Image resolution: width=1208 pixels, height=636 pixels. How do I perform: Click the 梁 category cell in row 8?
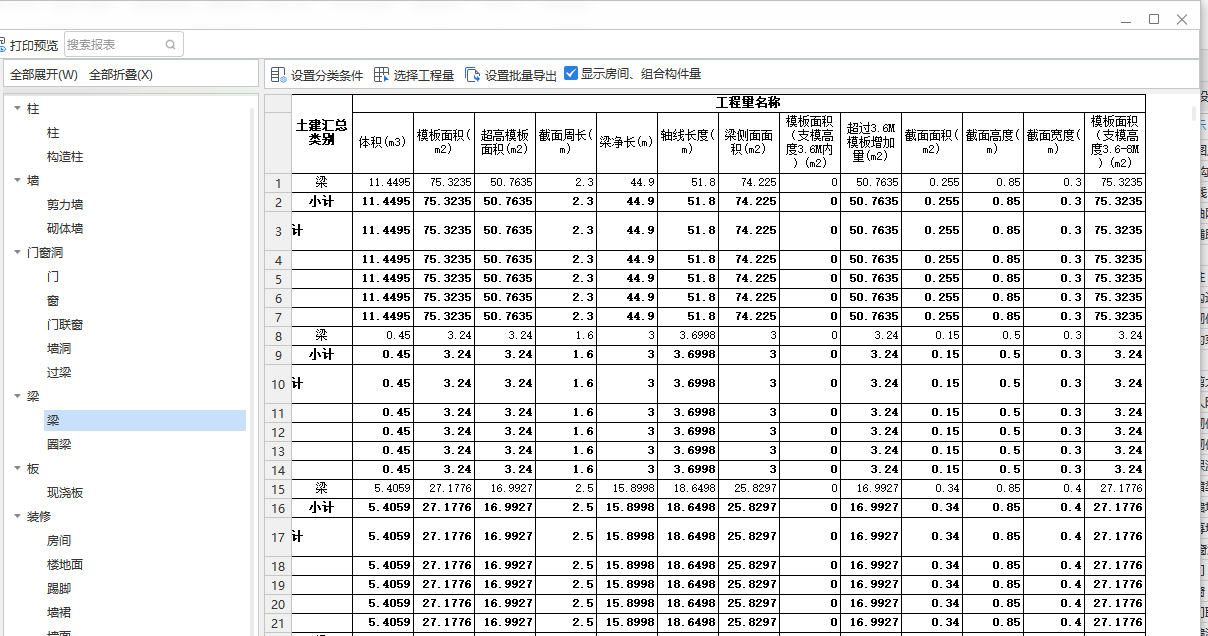click(x=321, y=336)
